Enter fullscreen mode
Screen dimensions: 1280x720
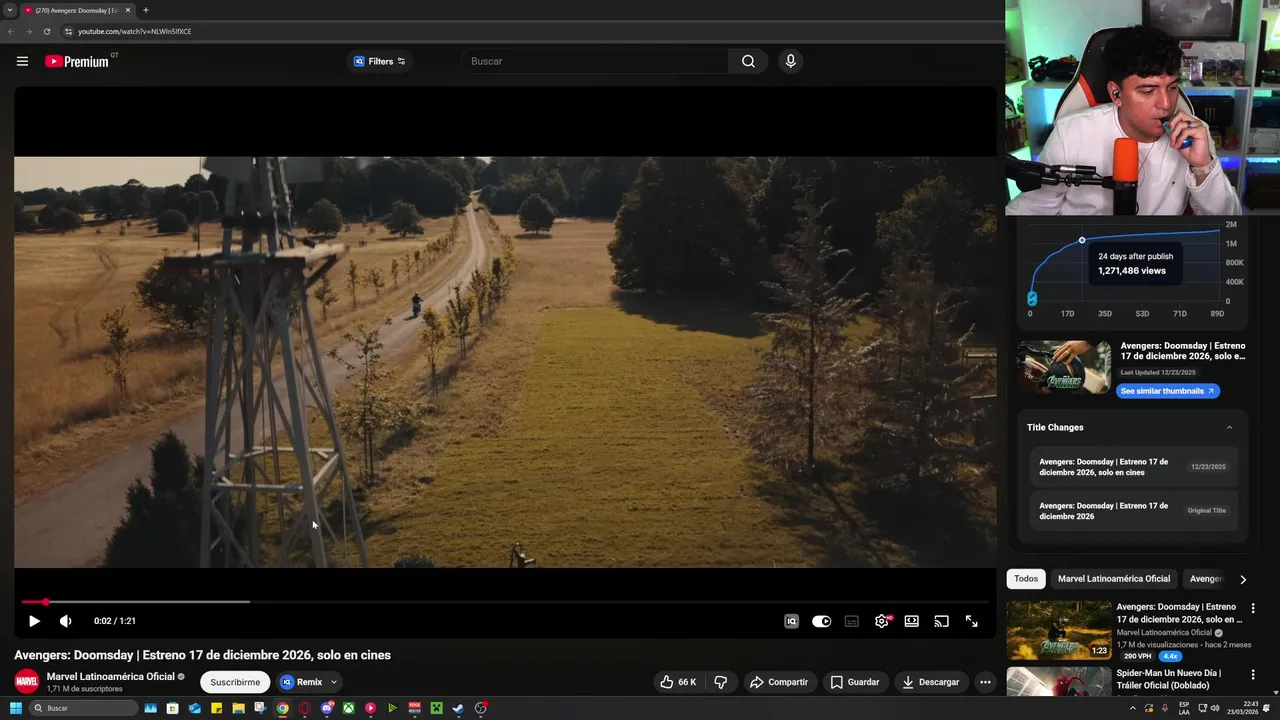point(971,621)
